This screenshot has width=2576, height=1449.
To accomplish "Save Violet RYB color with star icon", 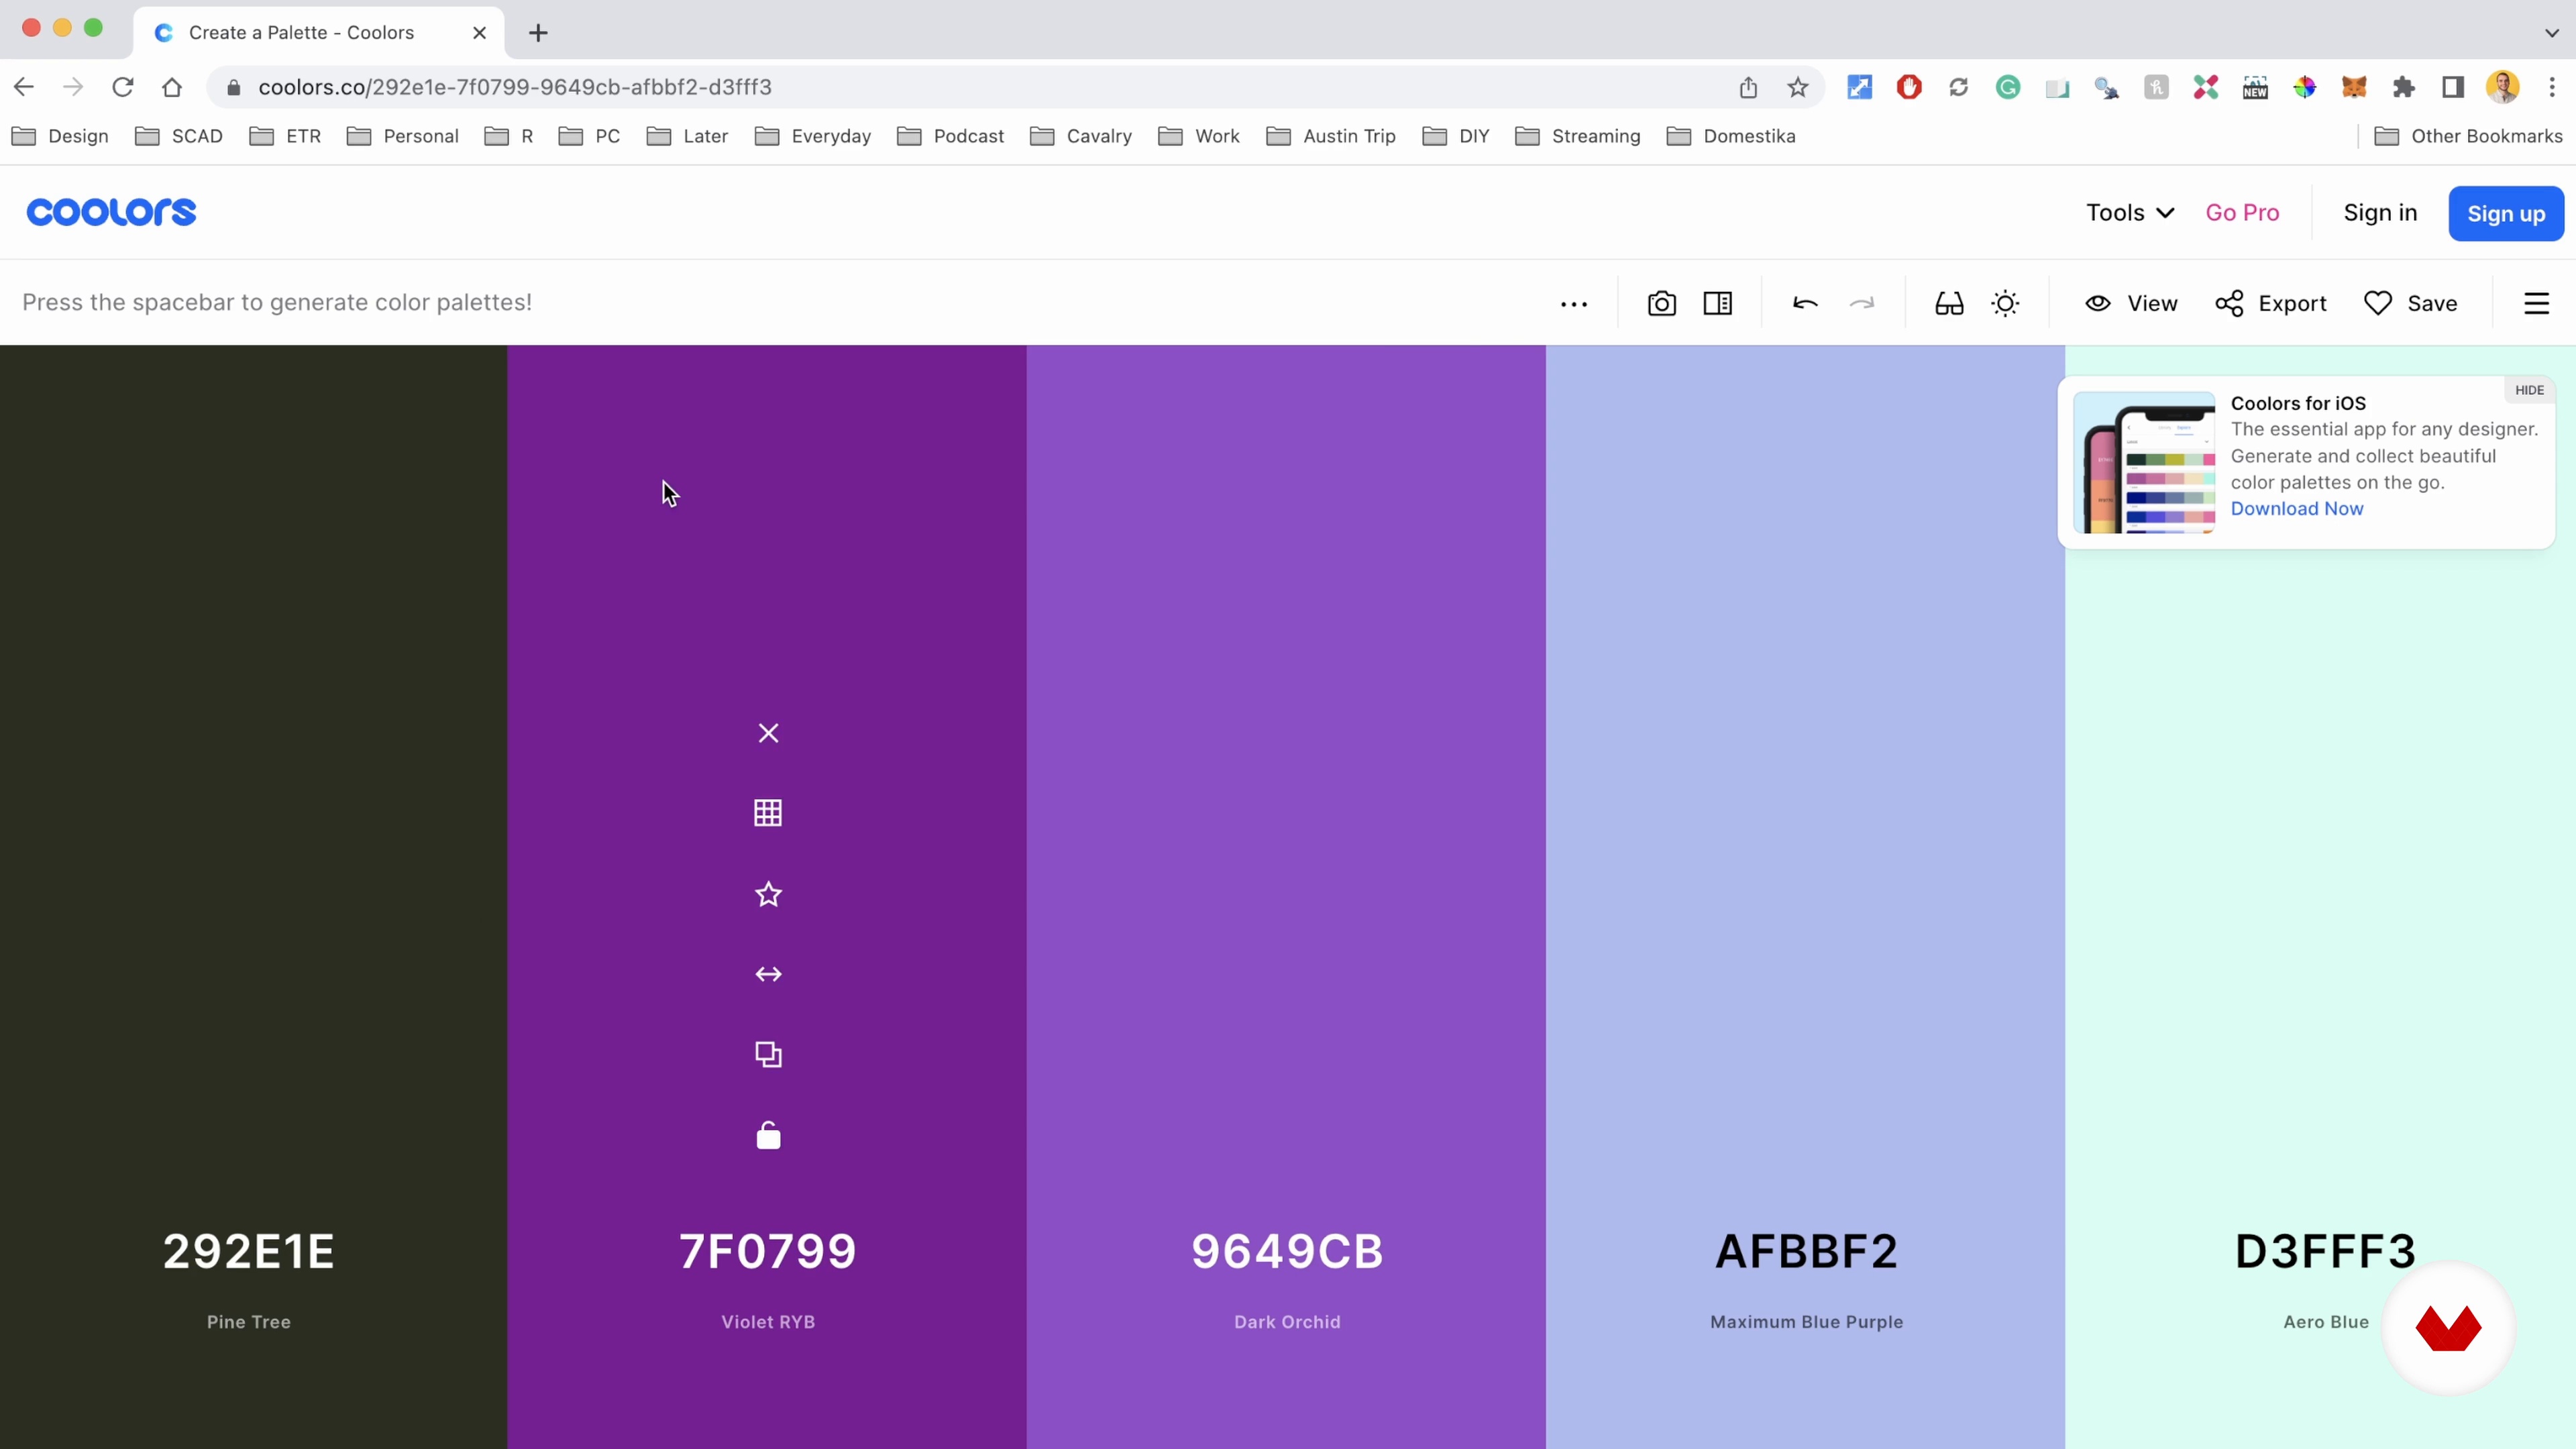I will pyautogui.click(x=768, y=894).
